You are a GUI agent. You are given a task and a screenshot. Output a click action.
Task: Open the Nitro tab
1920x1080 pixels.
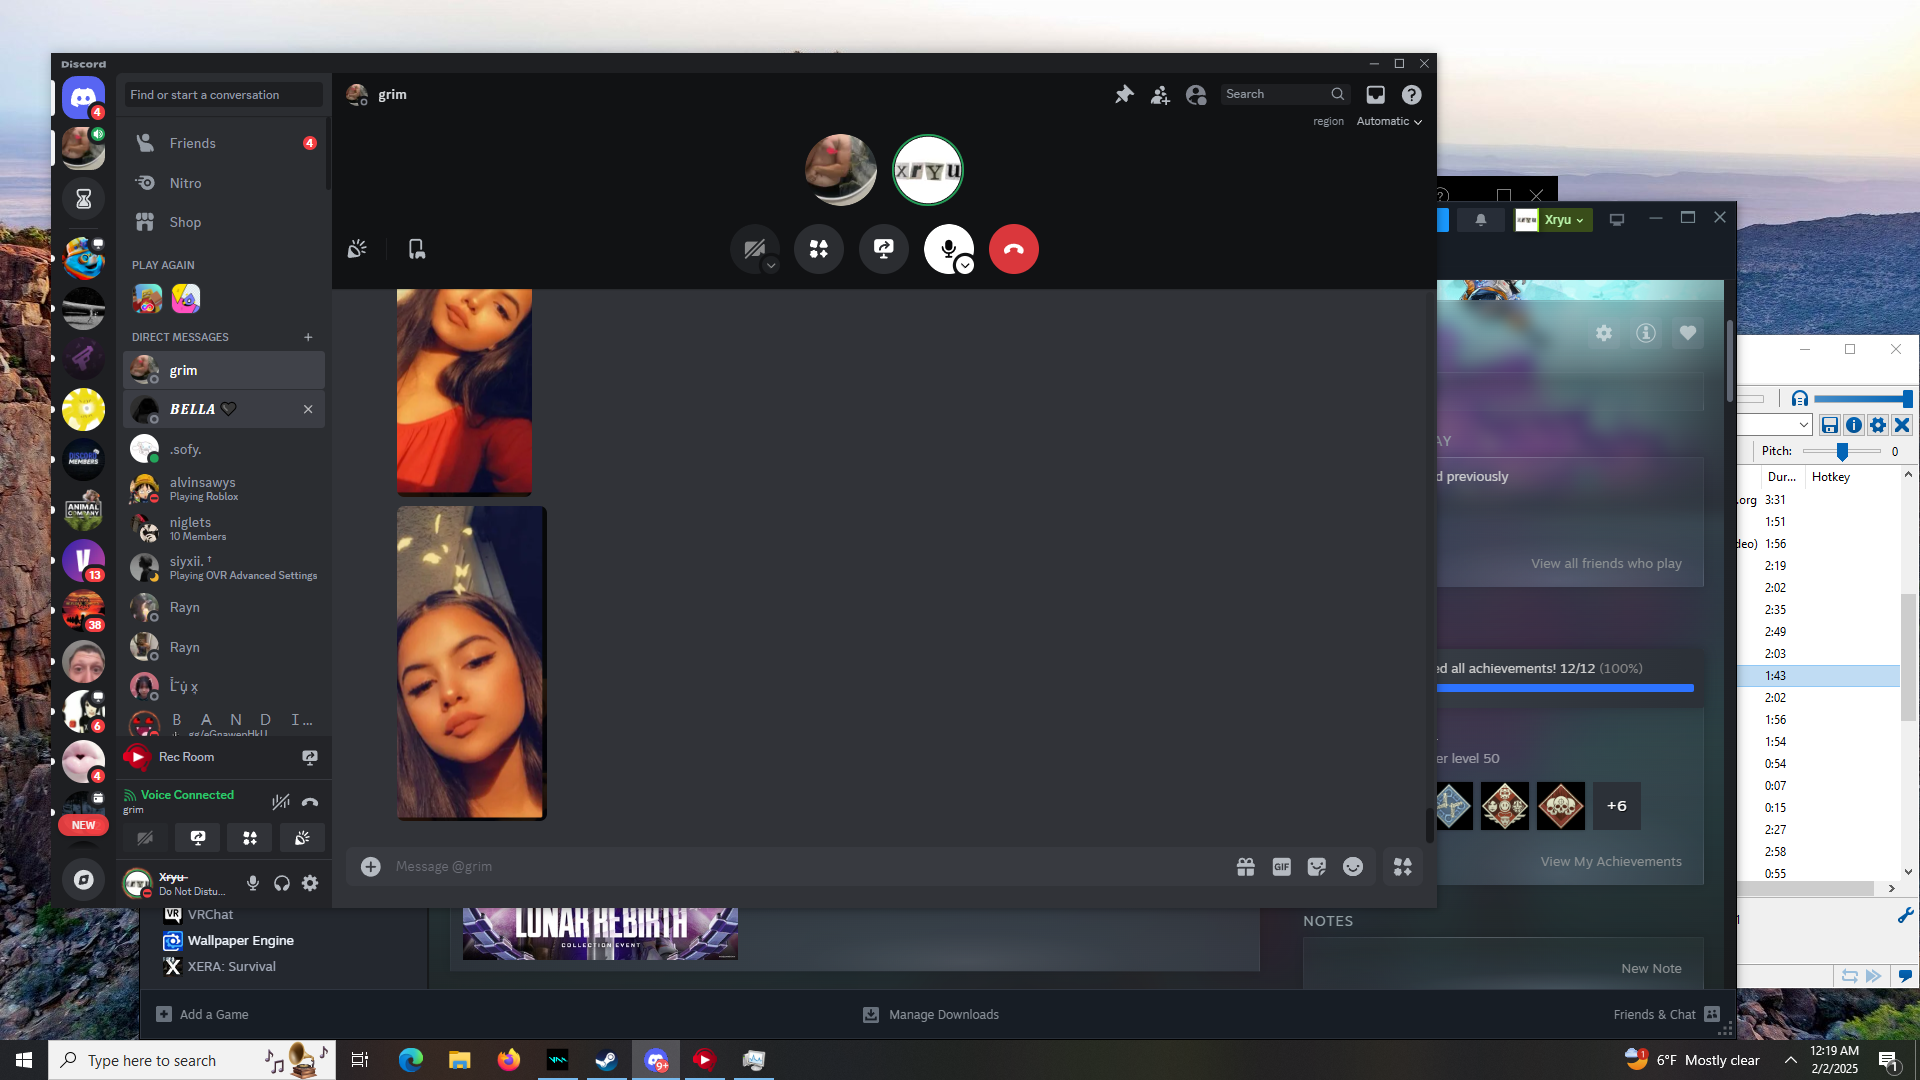point(185,183)
